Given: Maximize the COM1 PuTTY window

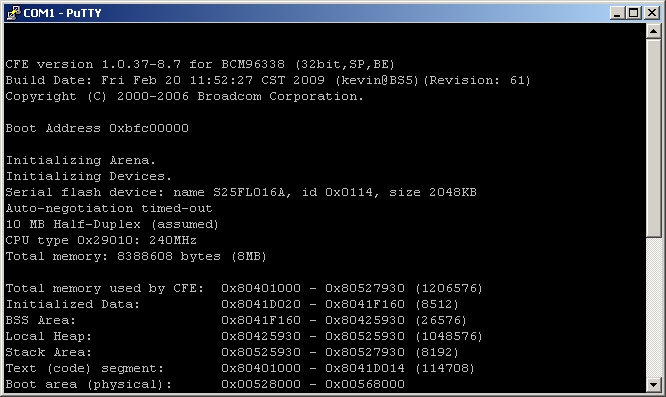Looking at the screenshot, I should coord(633,13).
